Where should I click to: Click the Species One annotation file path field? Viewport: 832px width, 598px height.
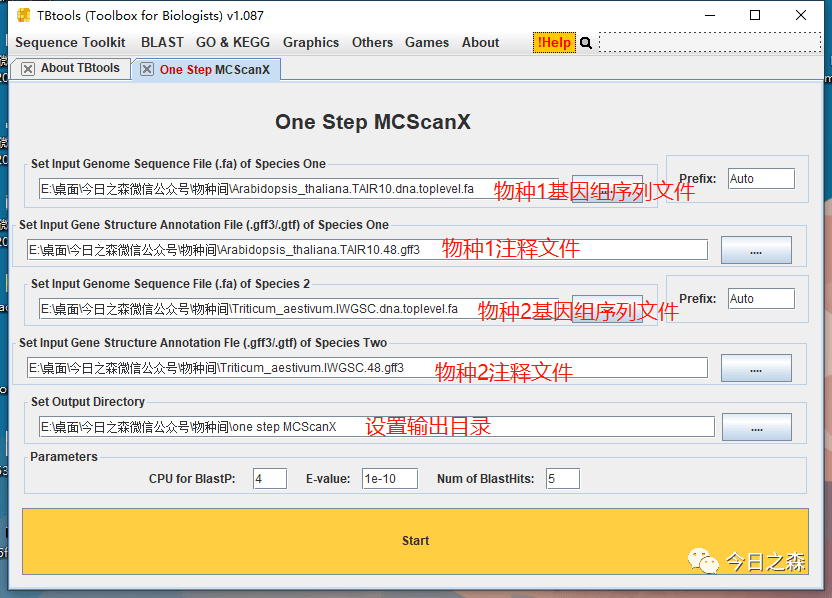[x=367, y=250]
